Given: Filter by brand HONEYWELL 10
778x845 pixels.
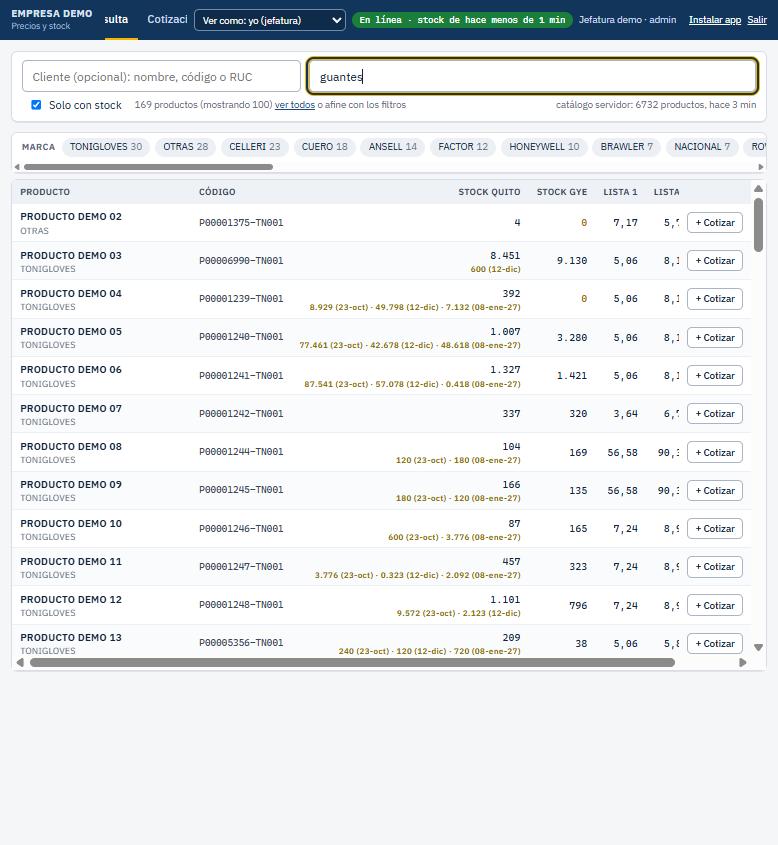Looking at the screenshot, I should coord(544,147).
